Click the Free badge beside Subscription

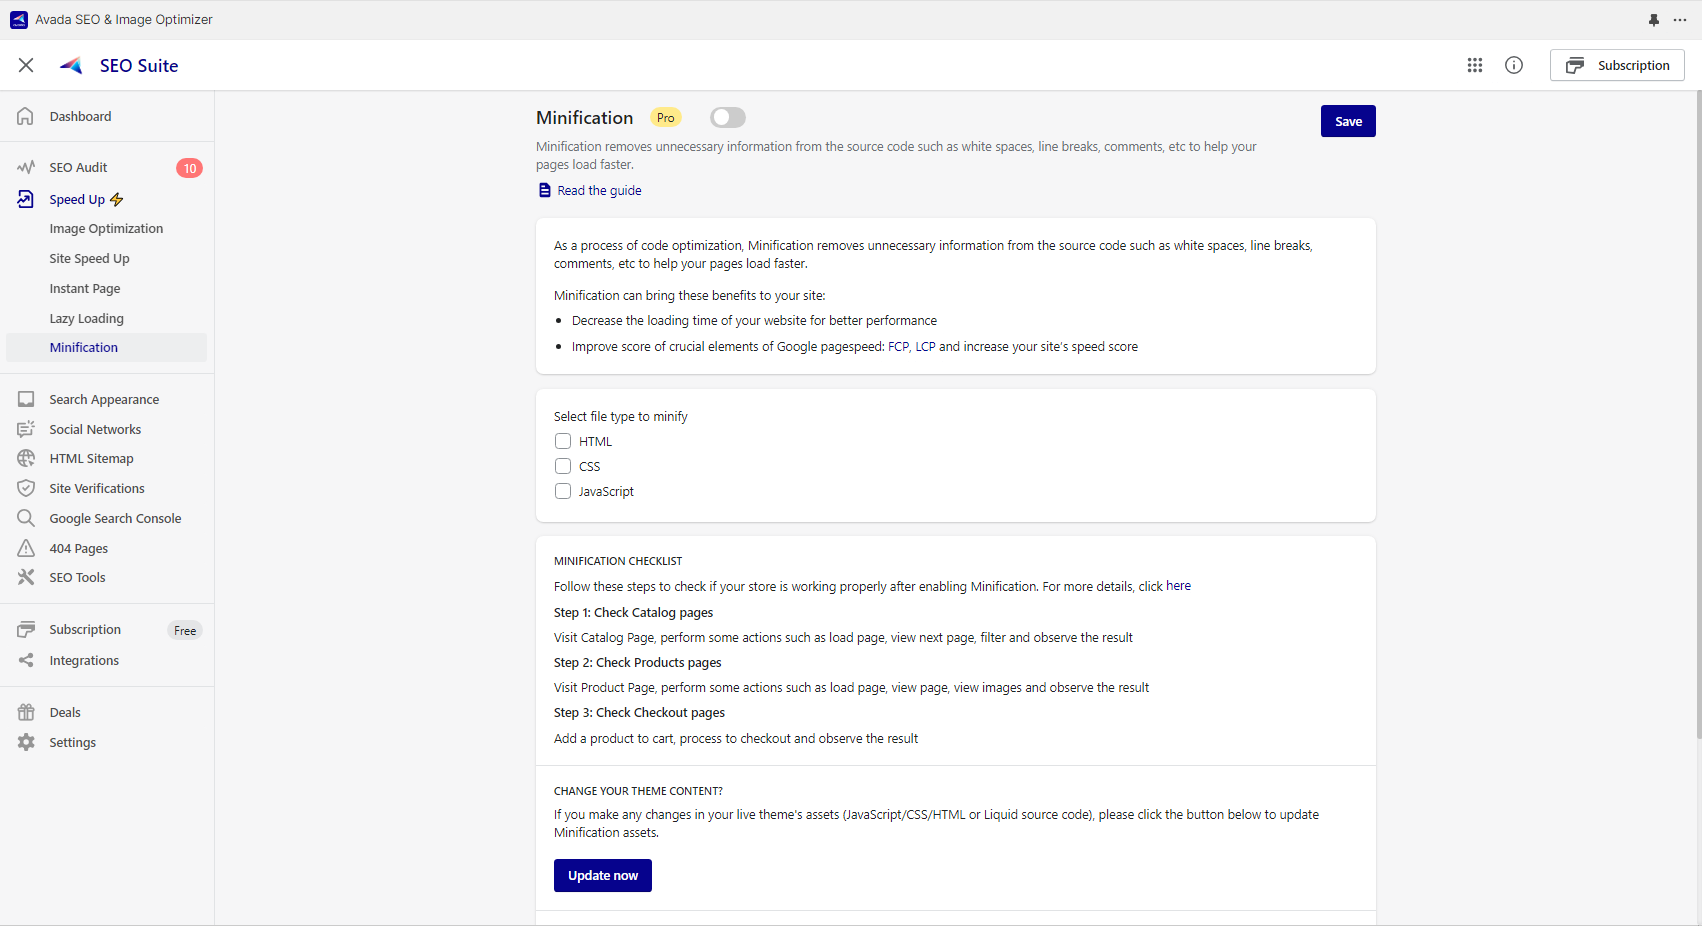point(185,630)
